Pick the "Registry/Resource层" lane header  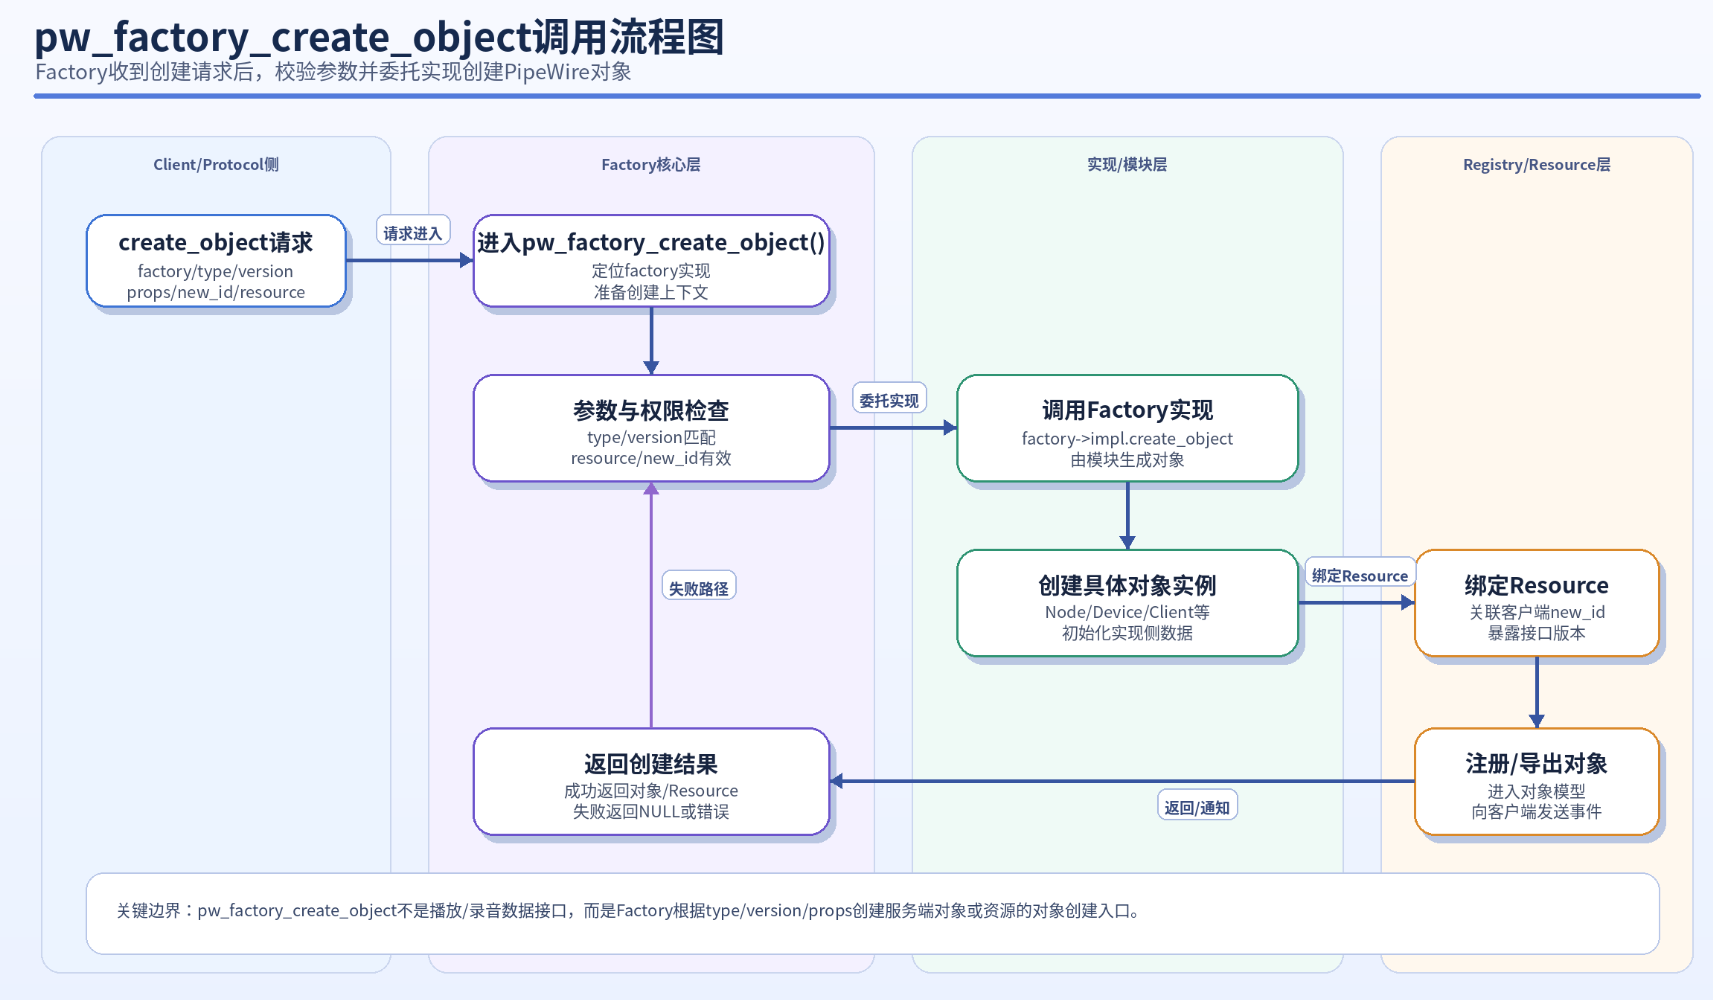1537,165
